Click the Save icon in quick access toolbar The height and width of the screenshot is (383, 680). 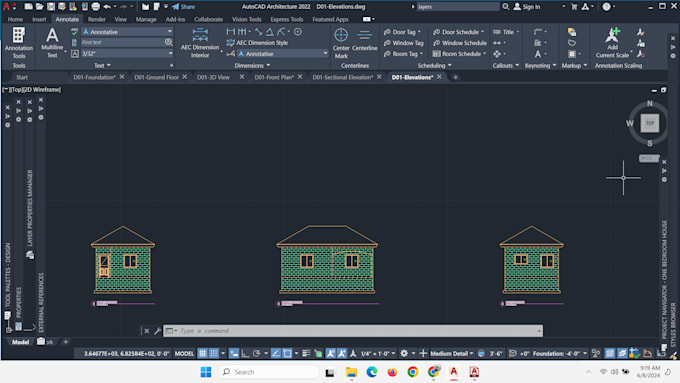pyautogui.click(x=51, y=7)
